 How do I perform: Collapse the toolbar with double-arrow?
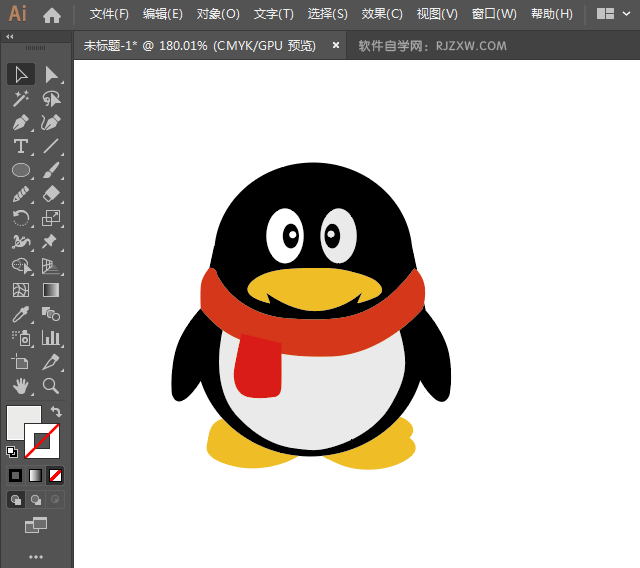[10, 36]
